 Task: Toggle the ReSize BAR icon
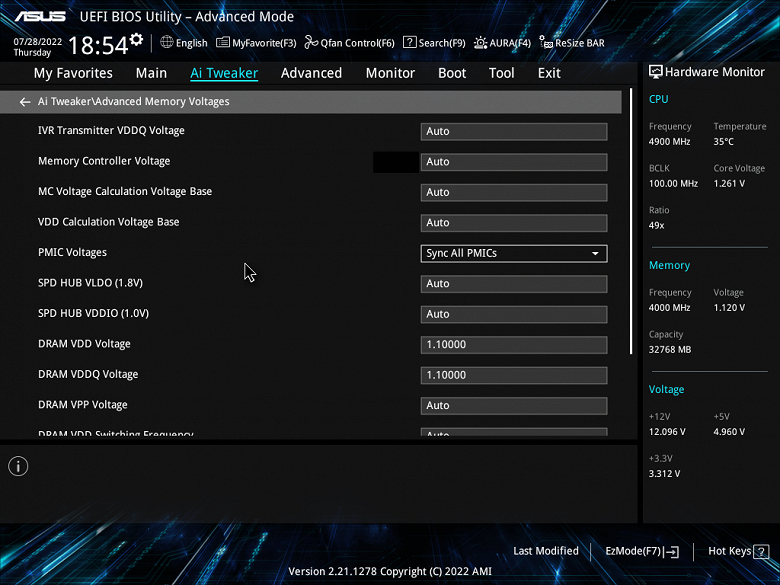click(x=546, y=43)
